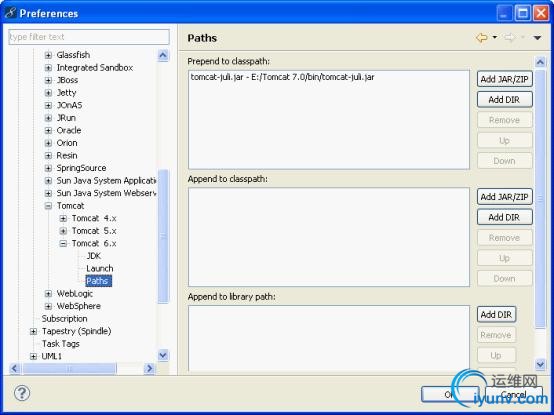Screen dimensions: 554x415
Task: Expand the JOnAS tree node
Action: pos(48,105)
